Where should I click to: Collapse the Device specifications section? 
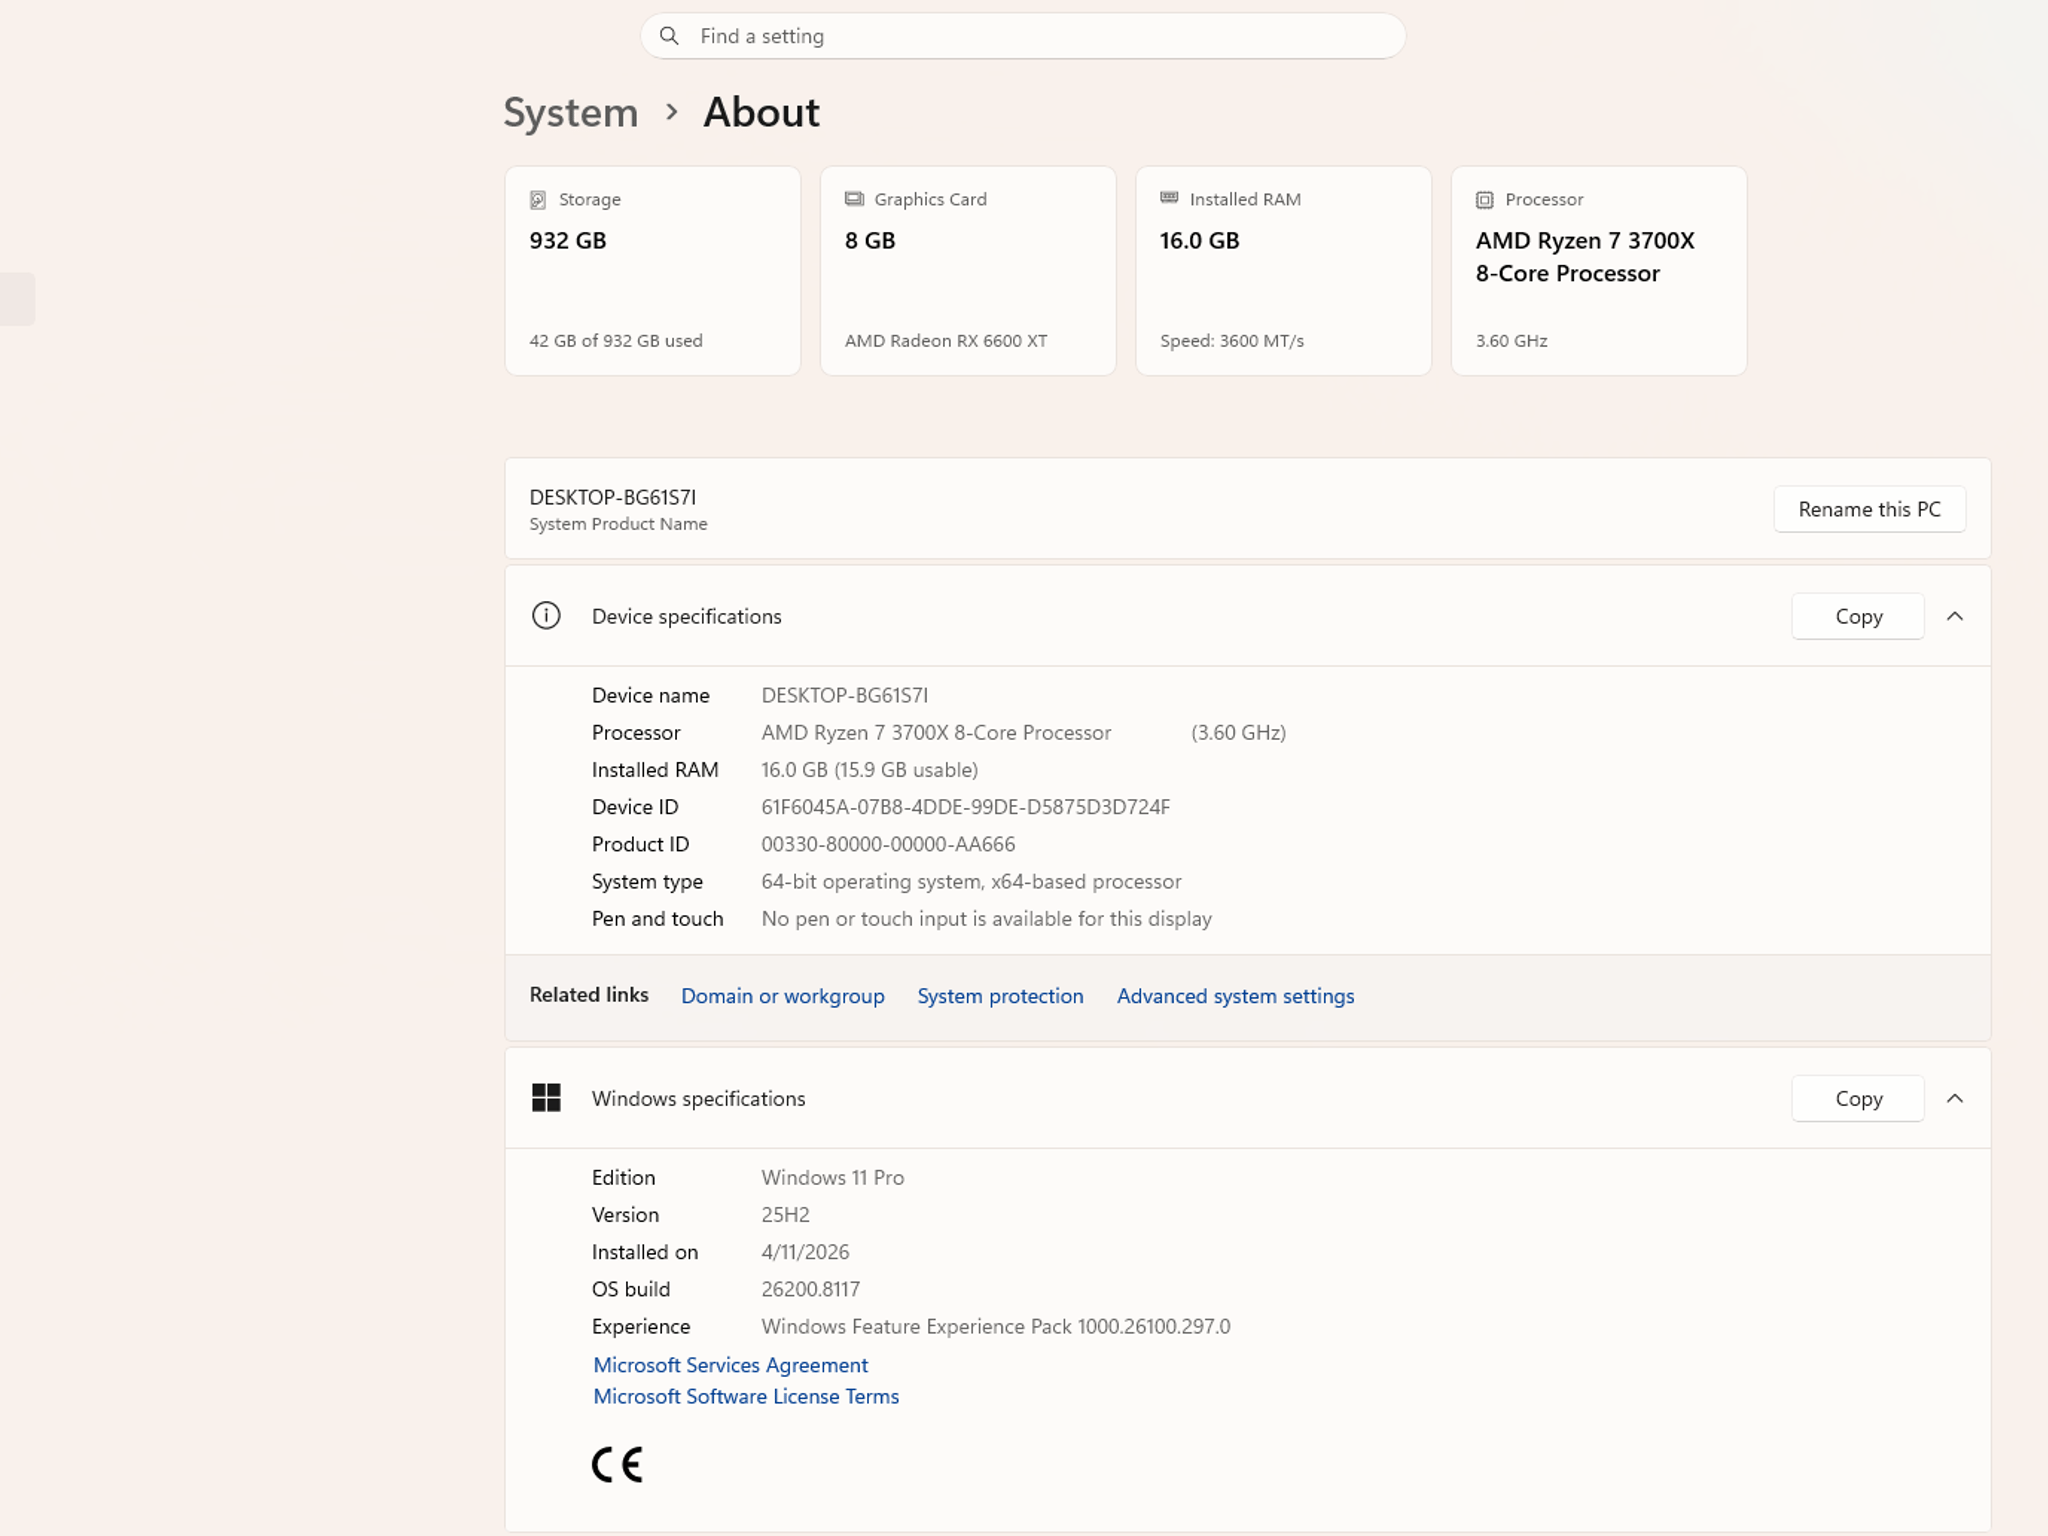pos(1955,616)
